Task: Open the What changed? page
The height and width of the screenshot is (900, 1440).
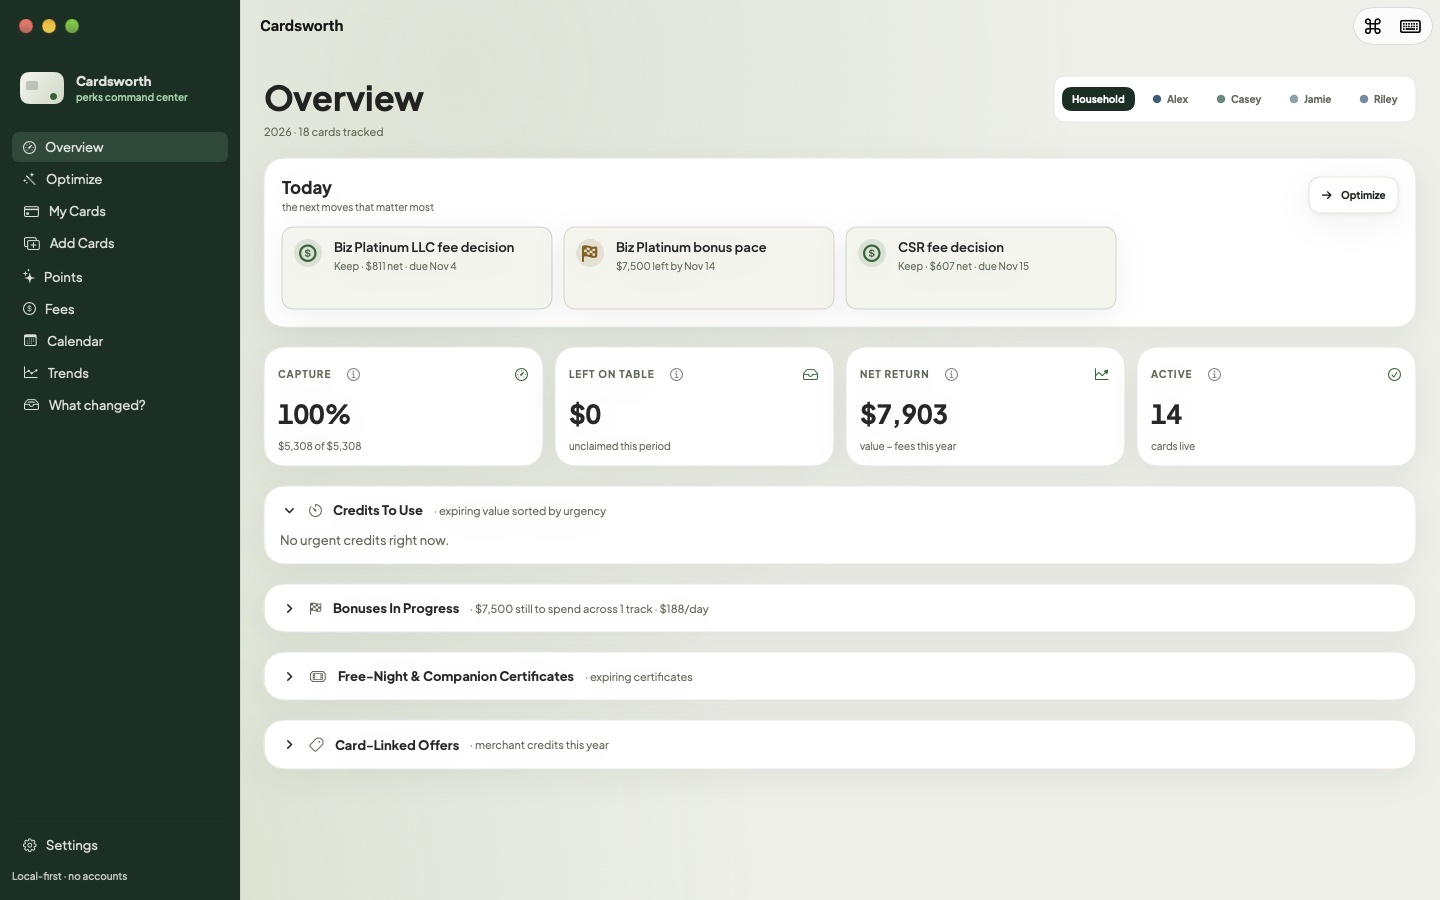Action: click(120, 405)
